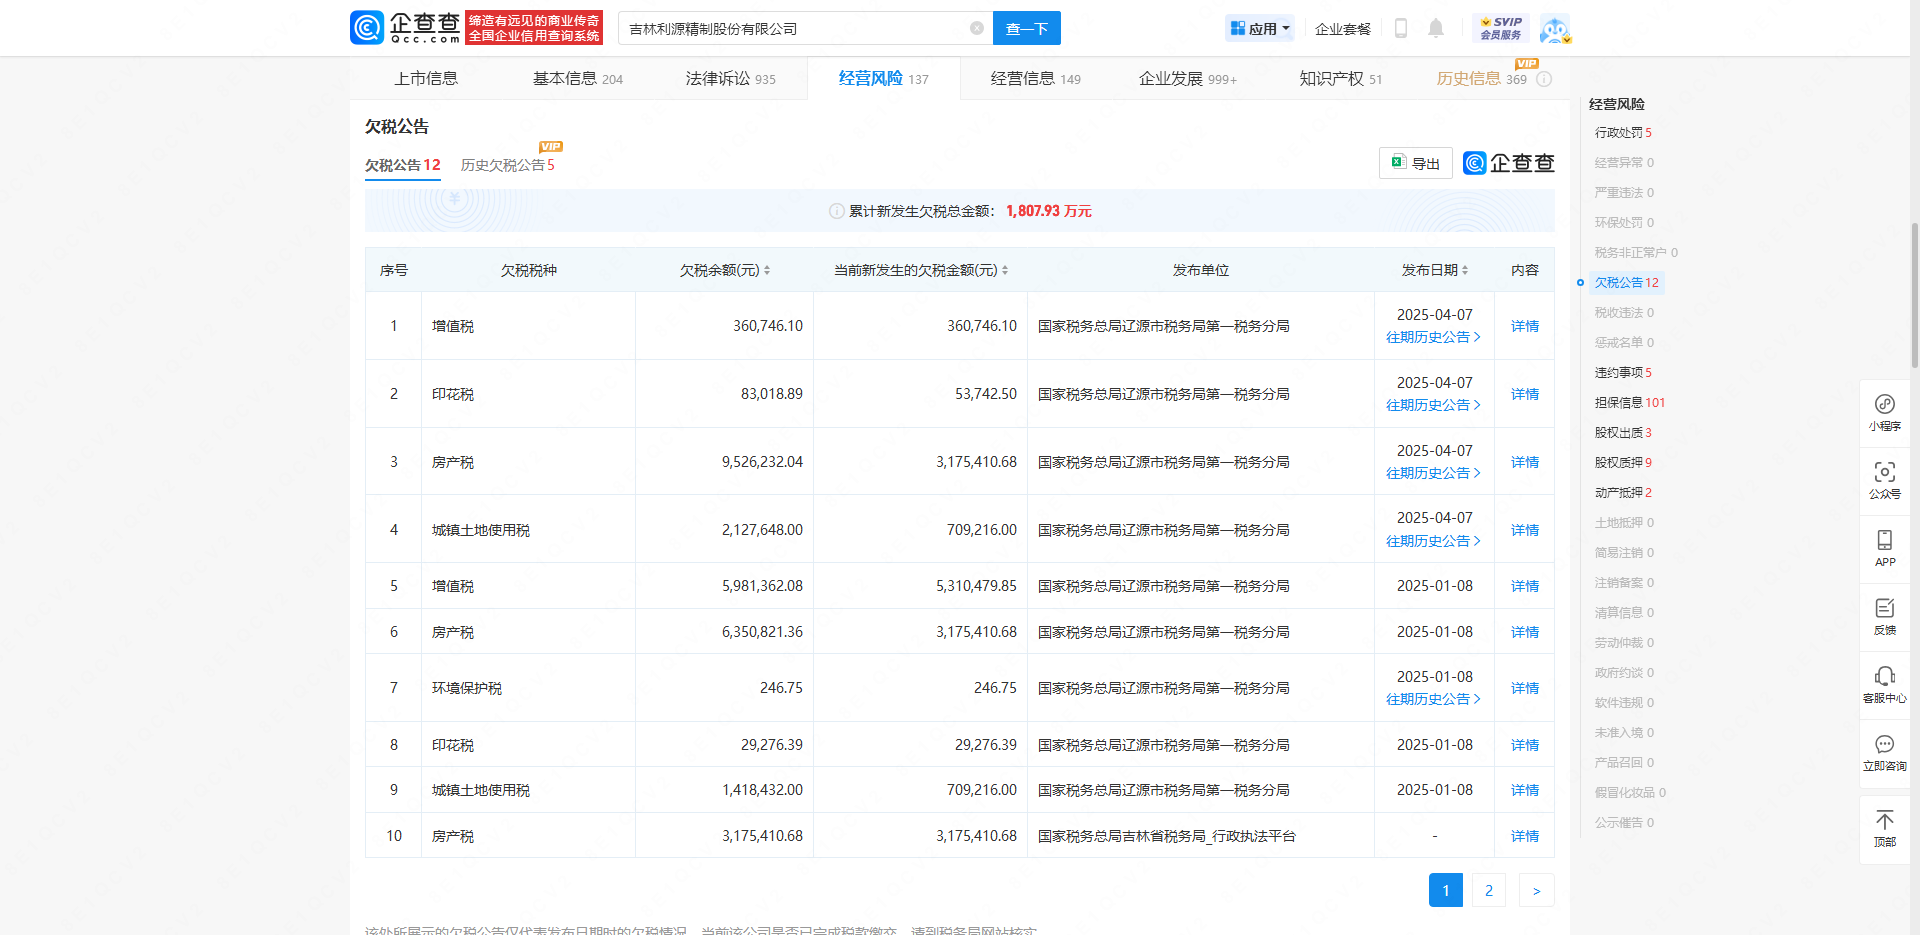1920x935 pixels.
Task: Open 详情 for row 9 城镇土地使用税
Action: click(x=1525, y=790)
